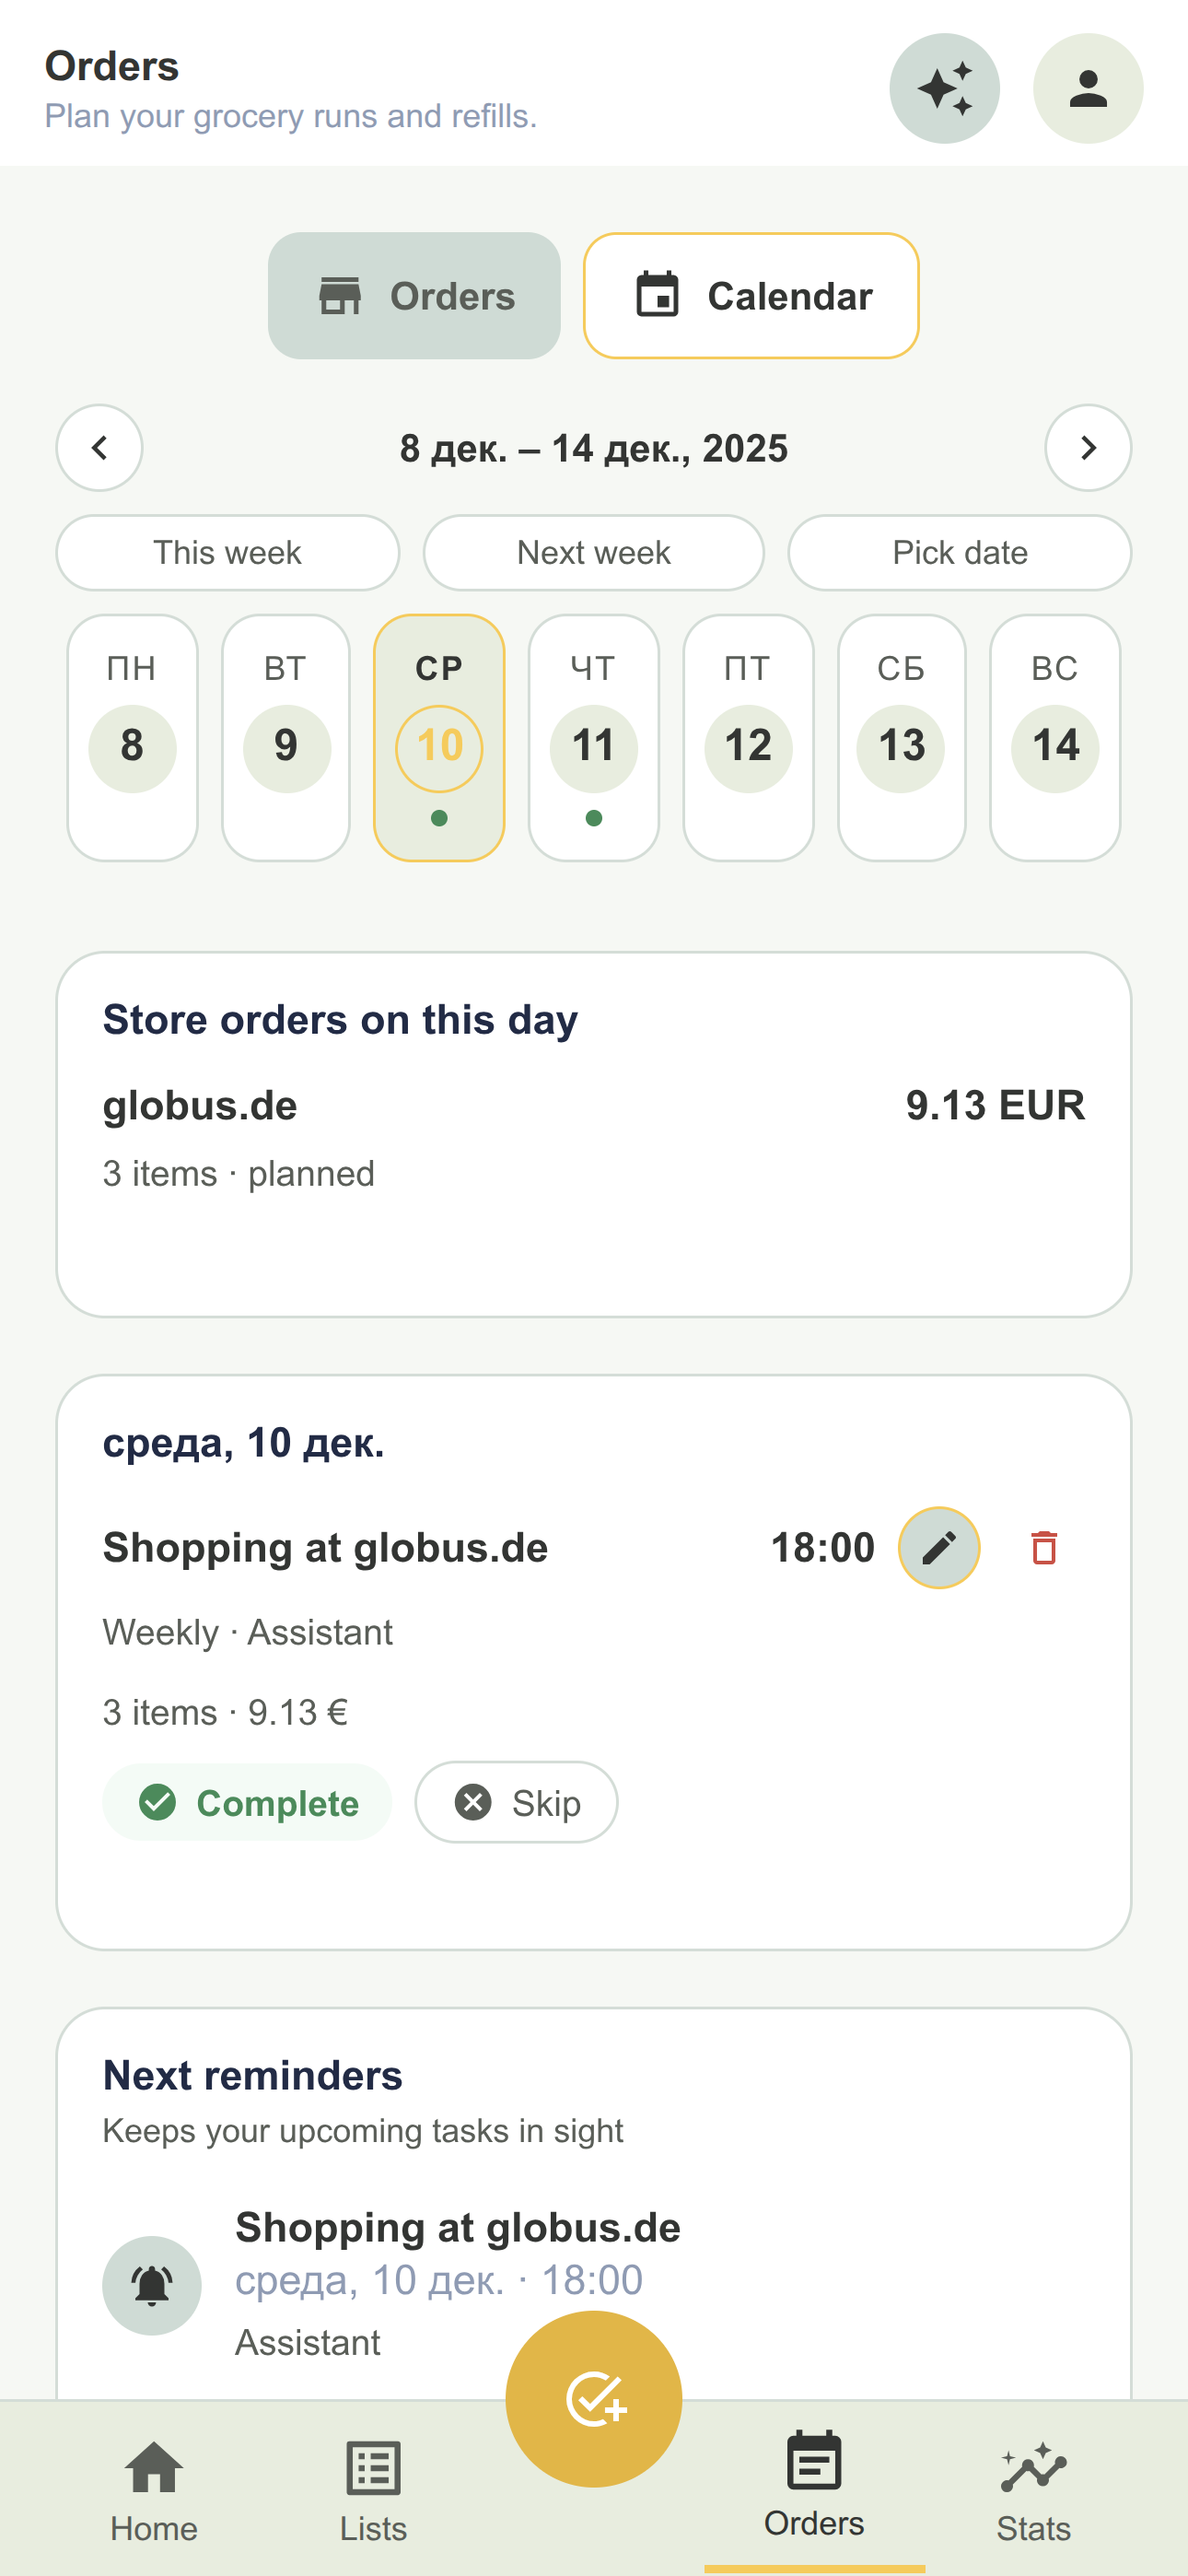Mark shopping reminder as Complete
This screenshot has height=2576, width=1188.
pos(247,1802)
